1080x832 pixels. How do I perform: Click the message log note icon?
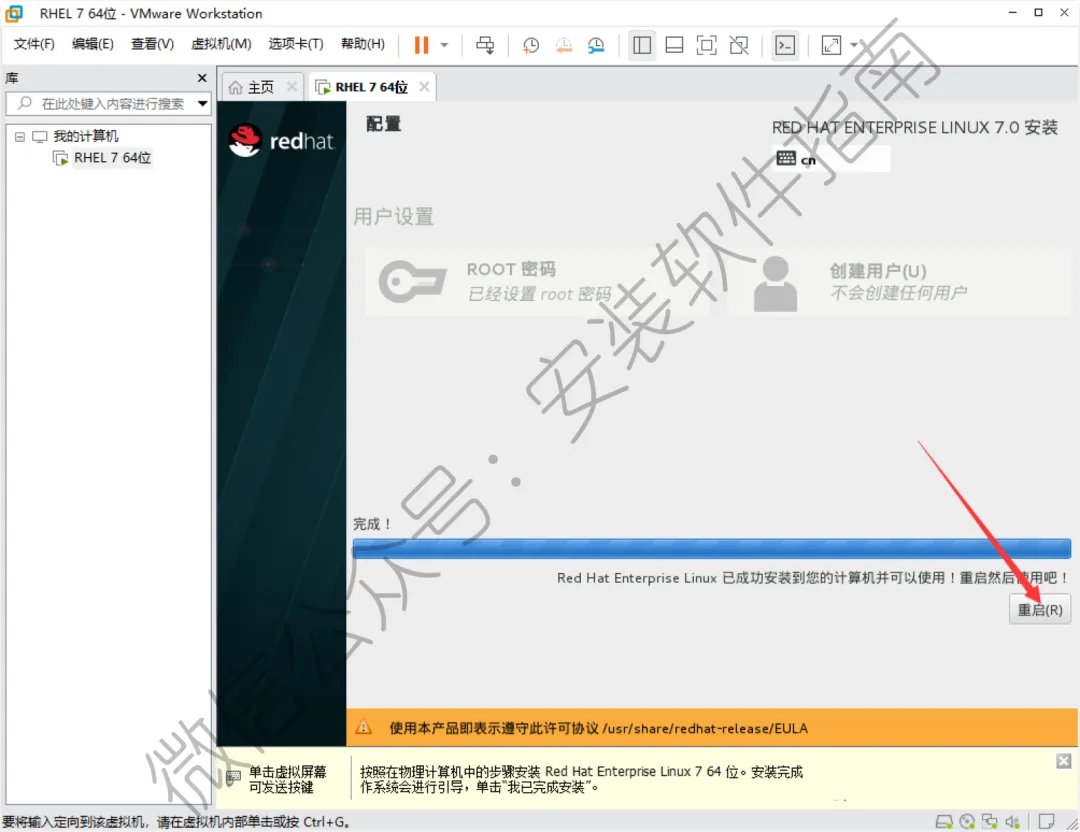coord(1046,821)
